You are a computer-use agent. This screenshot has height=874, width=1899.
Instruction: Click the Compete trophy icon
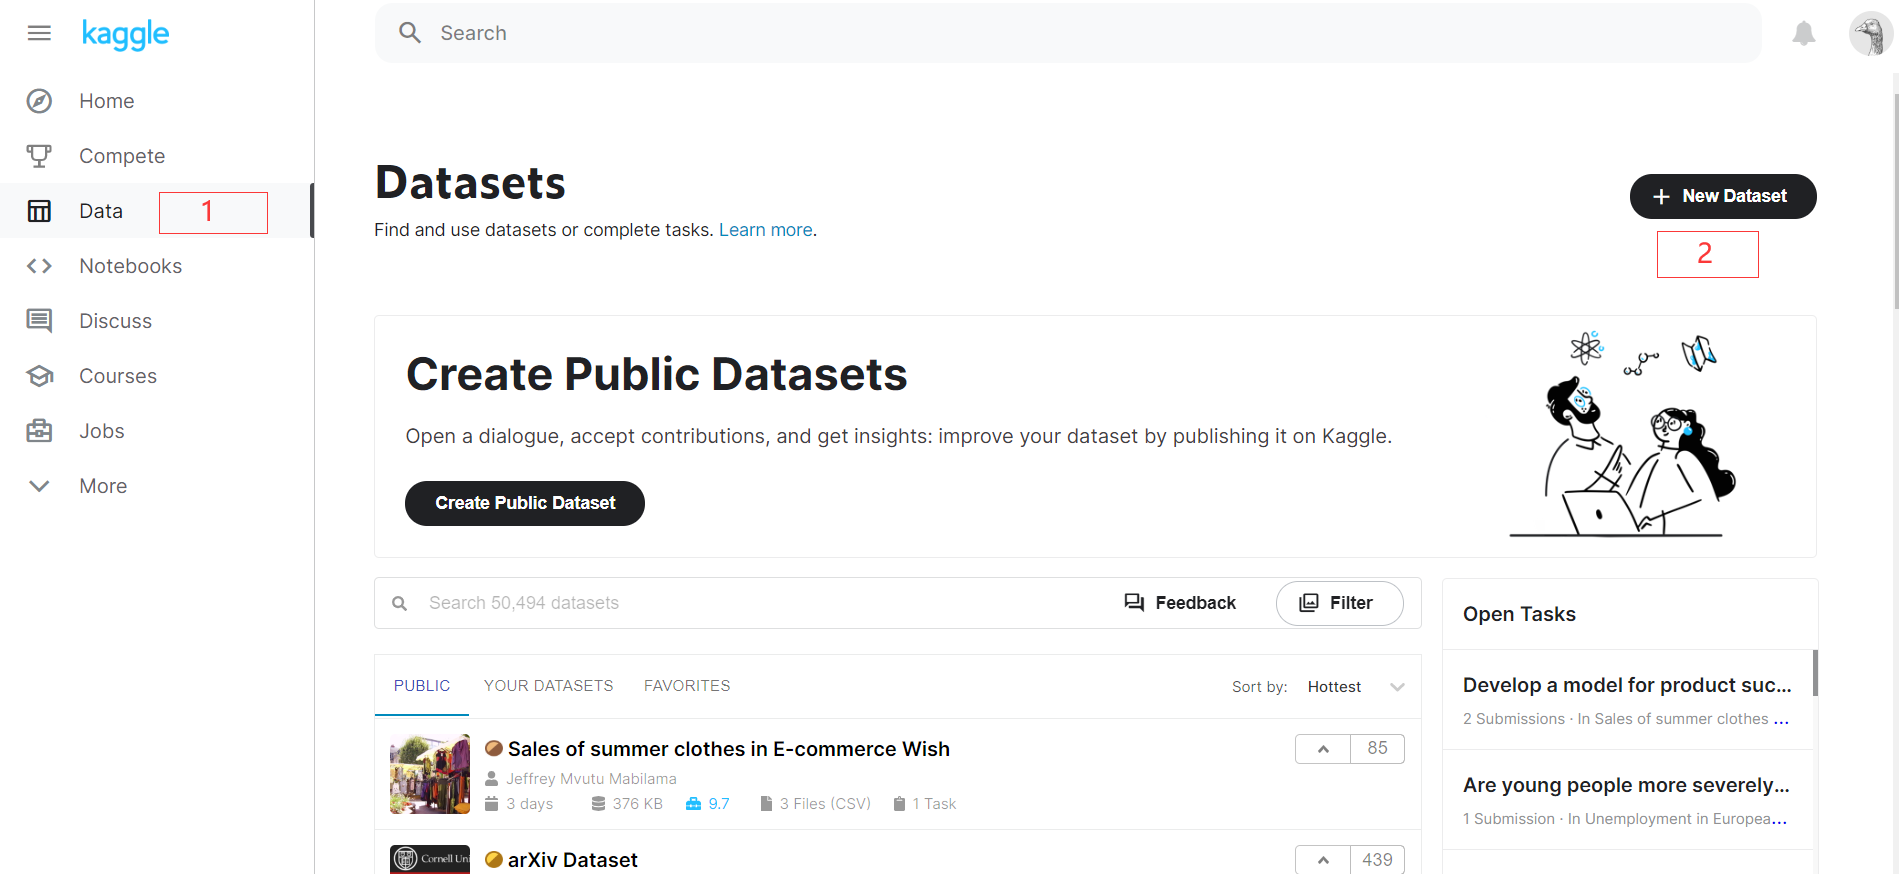[39, 156]
